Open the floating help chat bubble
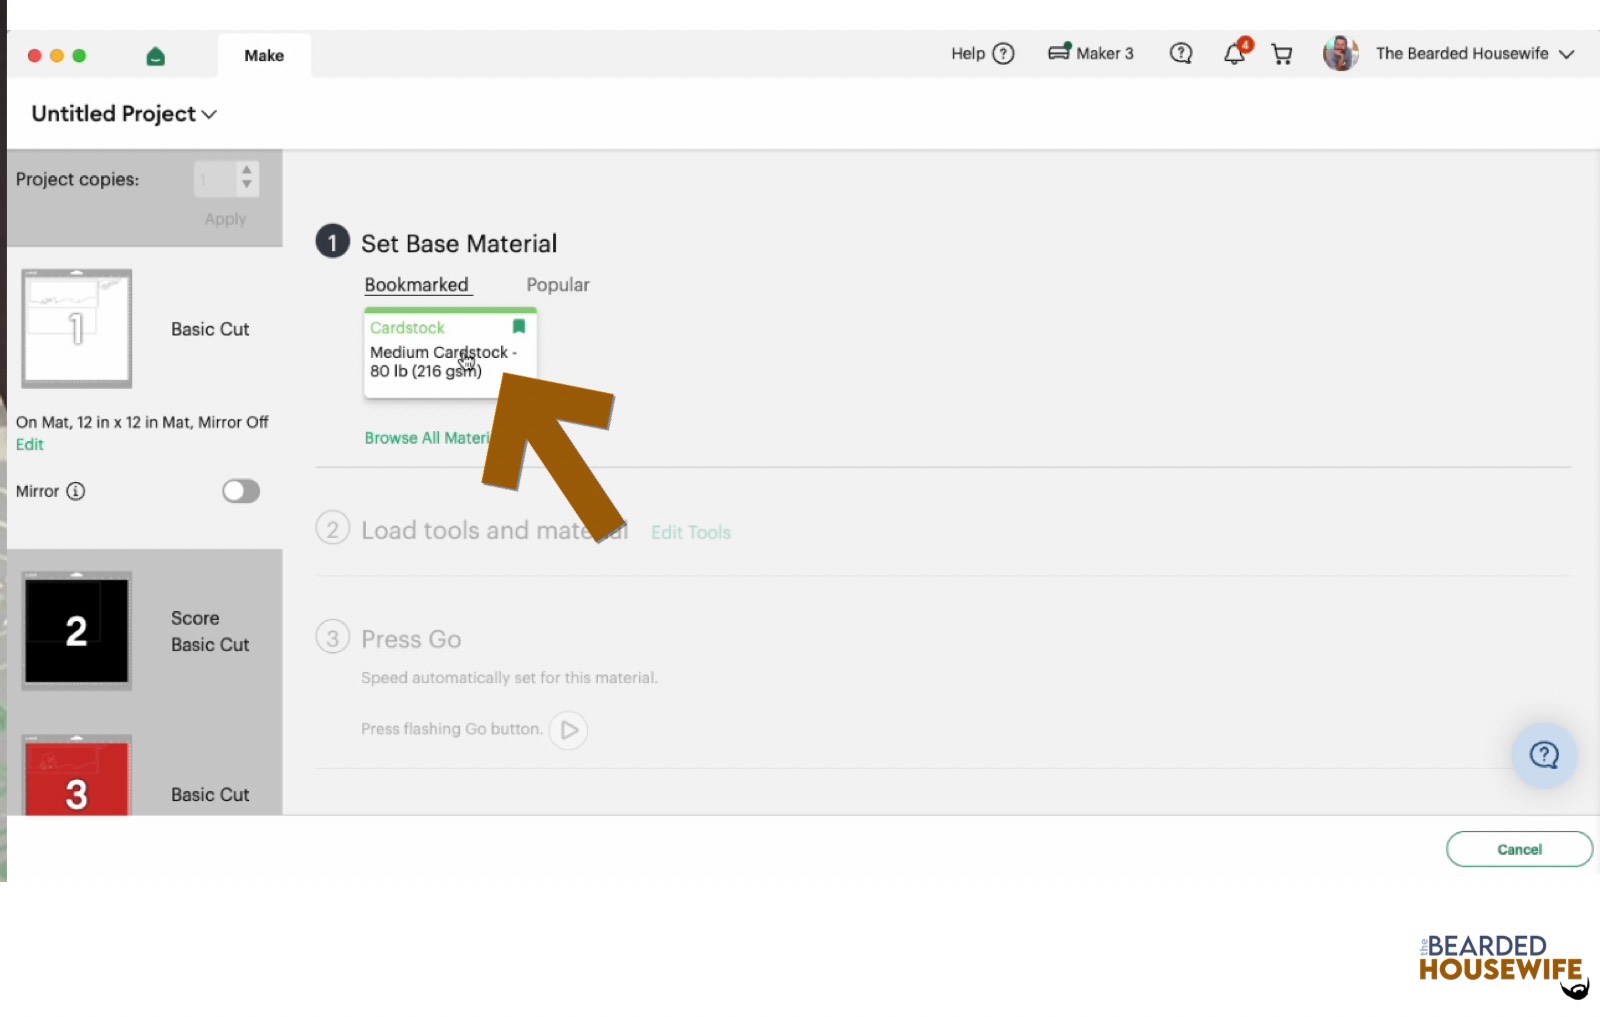The image size is (1600, 1017). point(1544,755)
